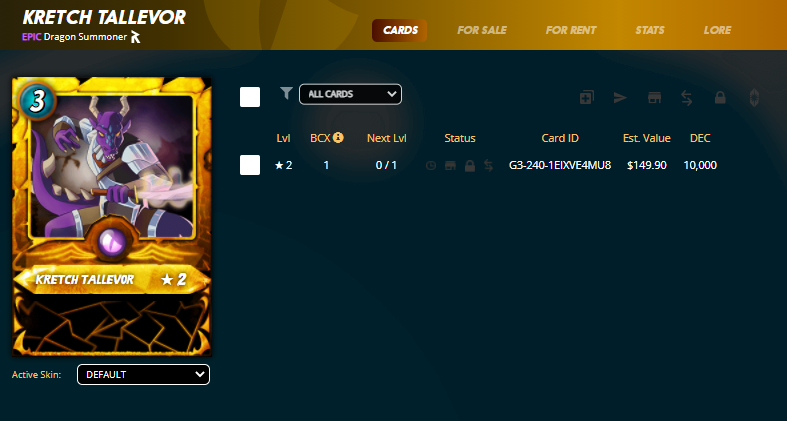This screenshot has height=421, width=787.
Task: Click the purple Dragon gem on card
Action: click(111, 243)
